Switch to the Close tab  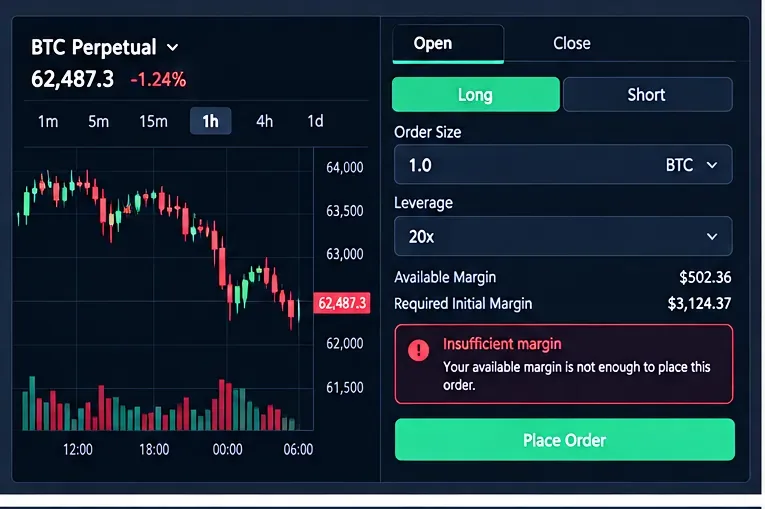572,43
